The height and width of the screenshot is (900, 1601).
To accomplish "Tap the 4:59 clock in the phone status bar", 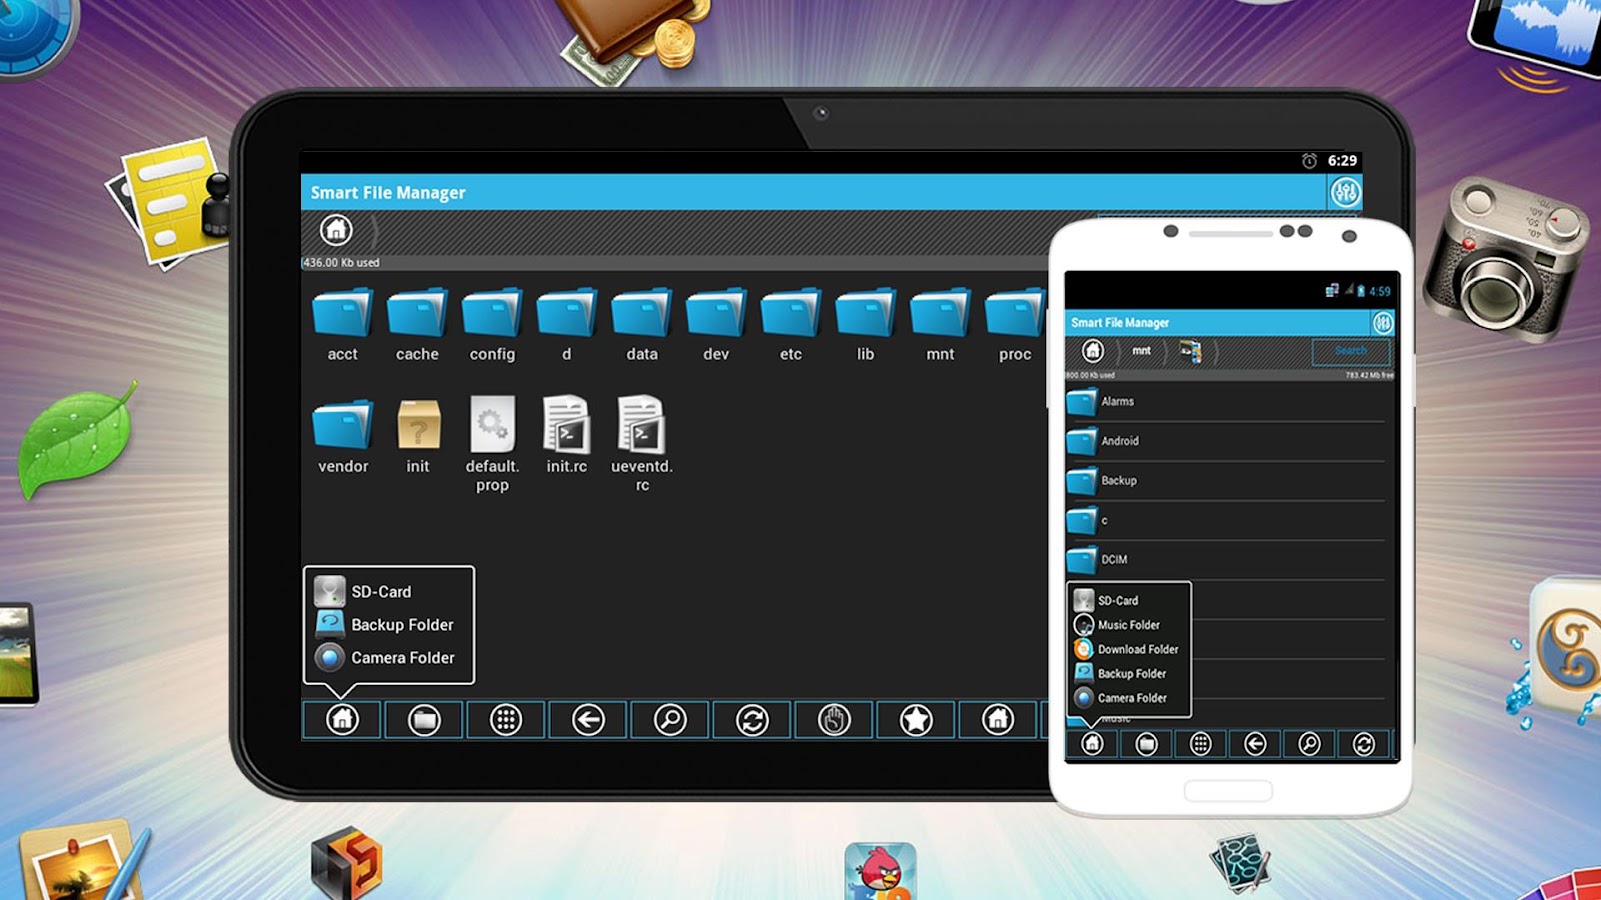I will [1380, 292].
